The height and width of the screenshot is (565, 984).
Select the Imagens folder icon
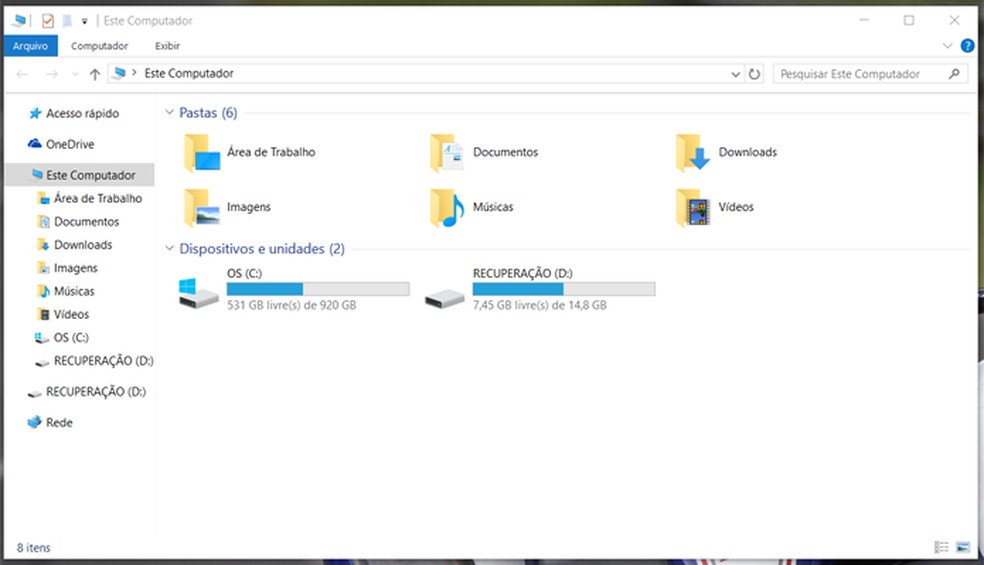pyautogui.click(x=201, y=207)
